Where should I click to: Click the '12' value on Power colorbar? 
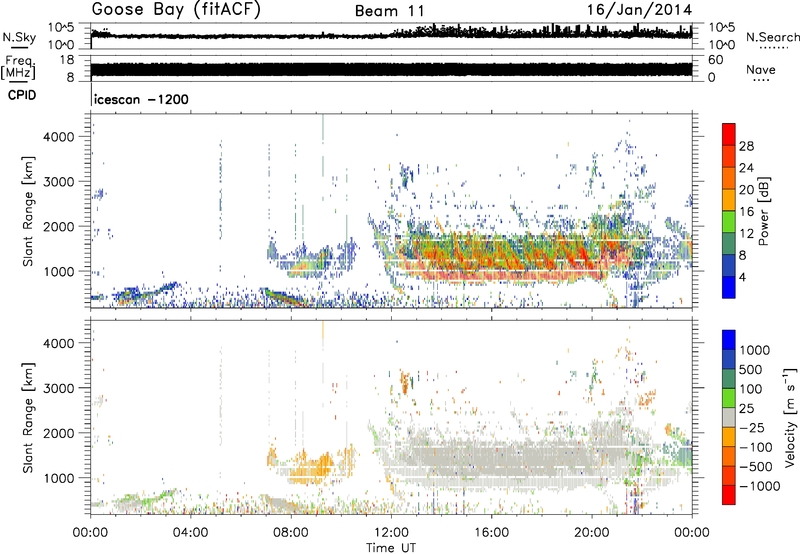pos(746,234)
